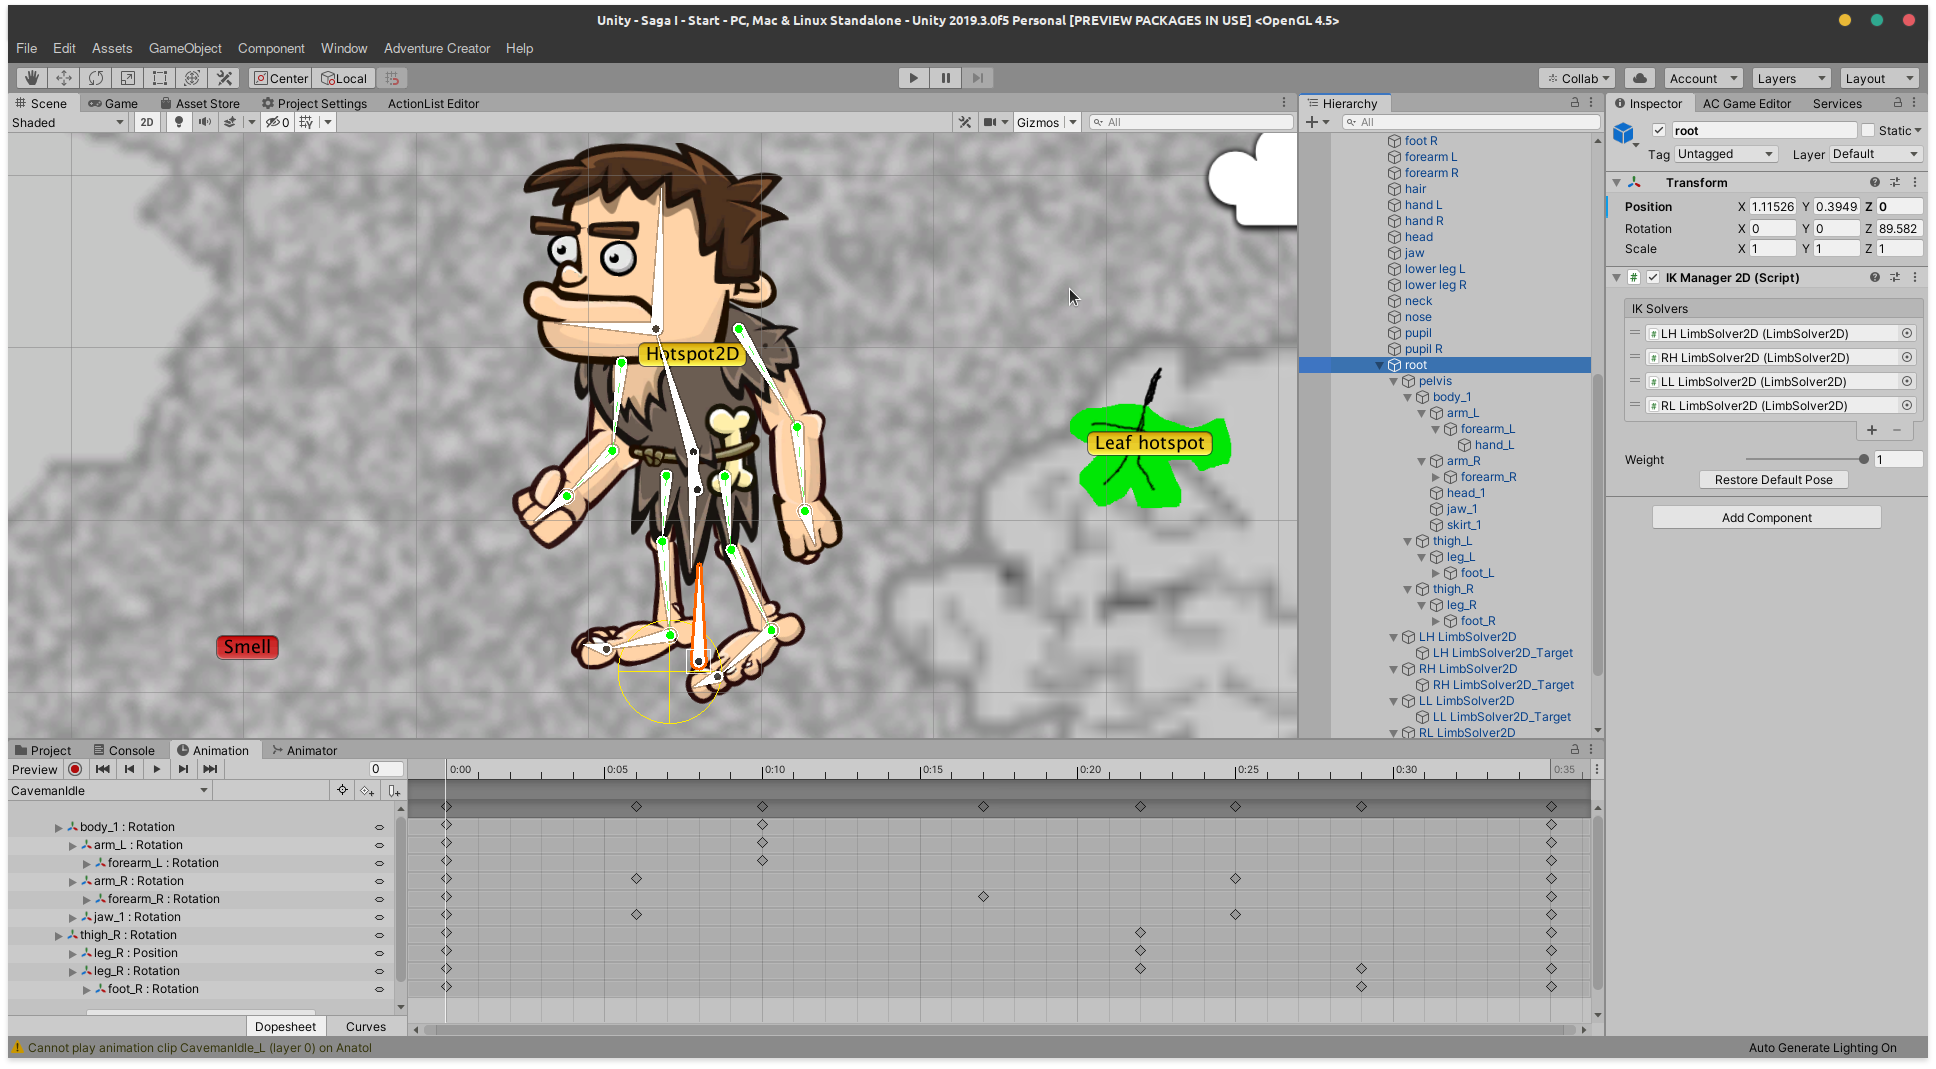Open the GameObject menu

[185, 48]
